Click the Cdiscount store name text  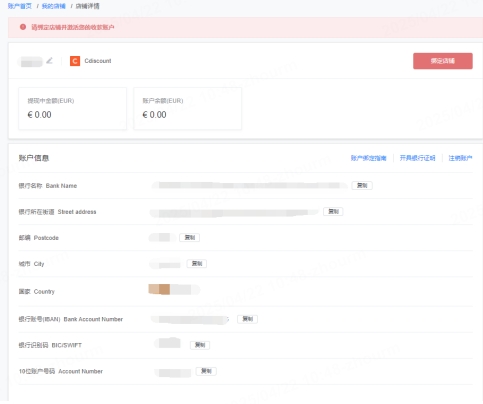point(98,61)
